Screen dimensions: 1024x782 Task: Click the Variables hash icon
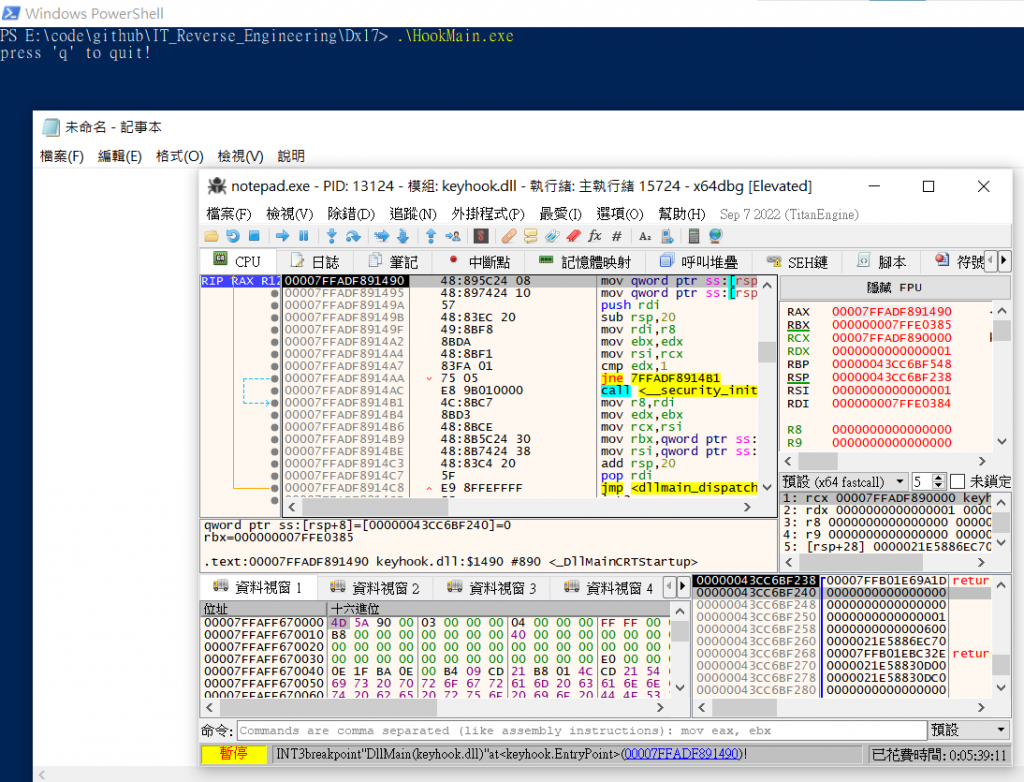tap(616, 236)
